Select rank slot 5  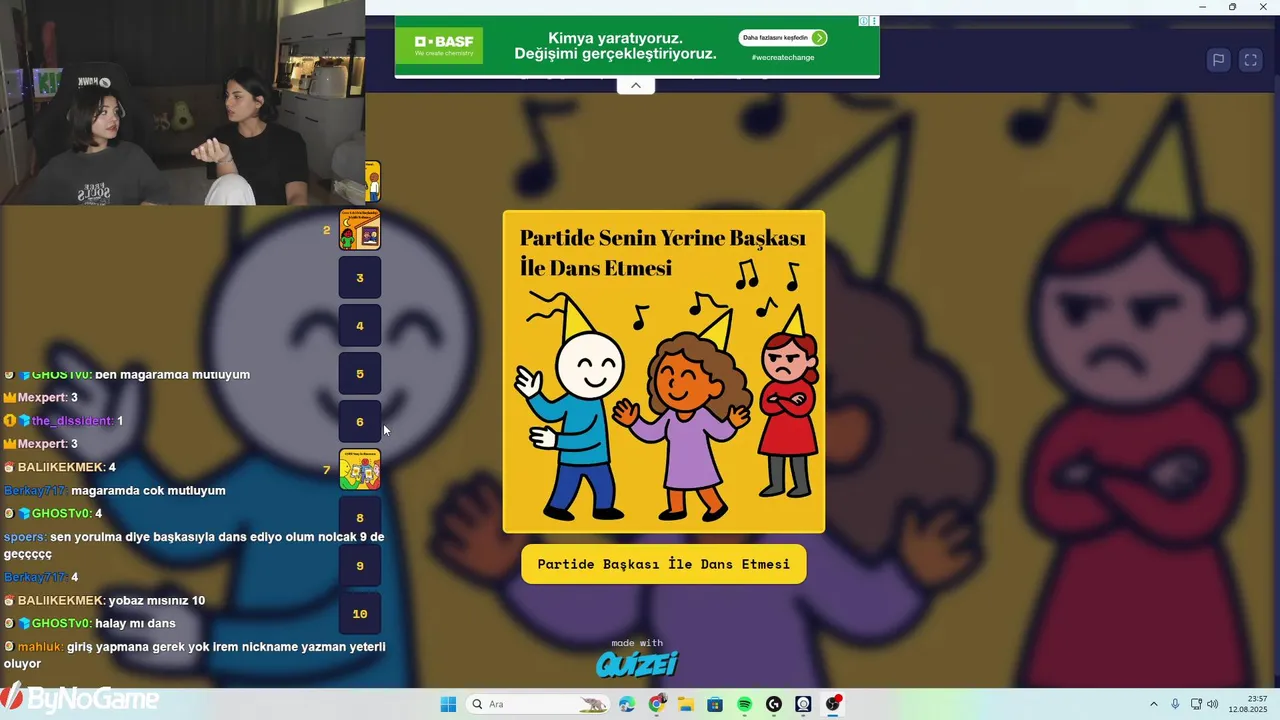pos(360,374)
